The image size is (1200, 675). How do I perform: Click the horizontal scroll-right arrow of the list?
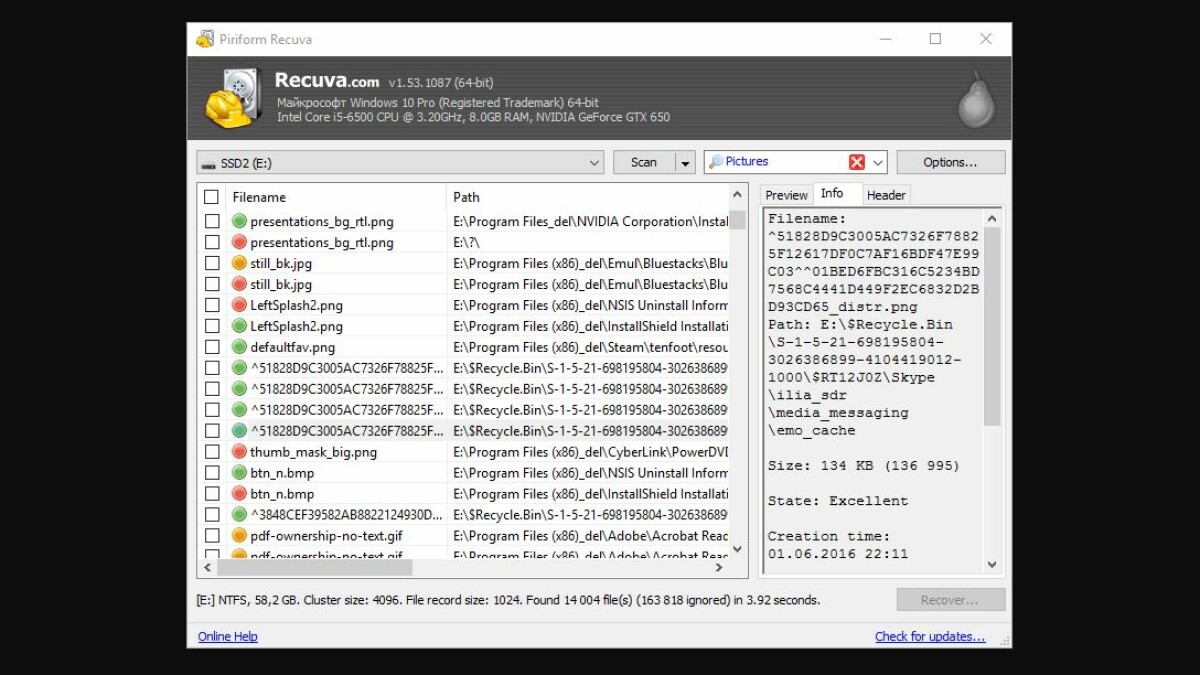pos(718,567)
